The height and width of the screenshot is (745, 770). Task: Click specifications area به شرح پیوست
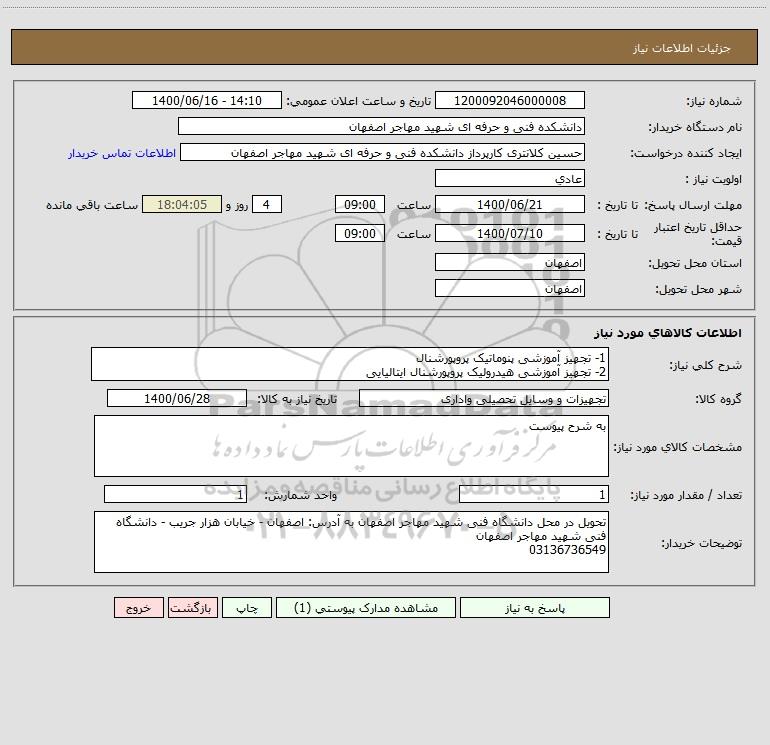click(x=351, y=446)
